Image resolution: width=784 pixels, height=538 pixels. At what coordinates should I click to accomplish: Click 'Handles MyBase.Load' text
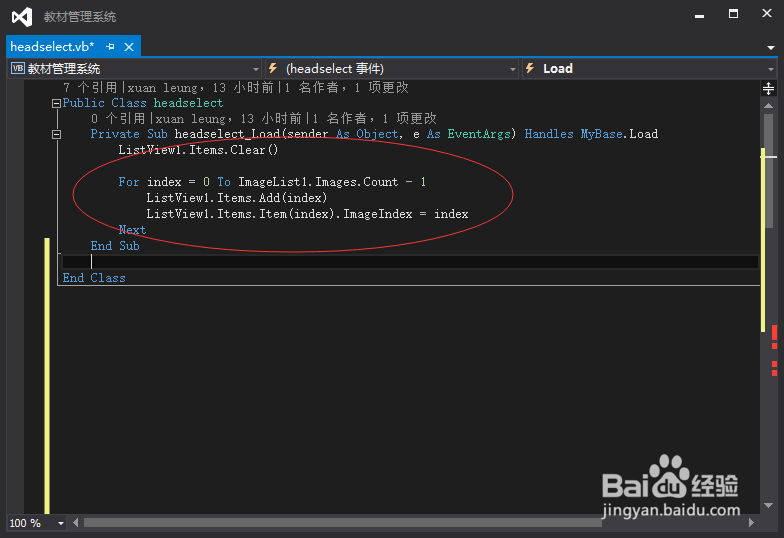pos(591,134)
